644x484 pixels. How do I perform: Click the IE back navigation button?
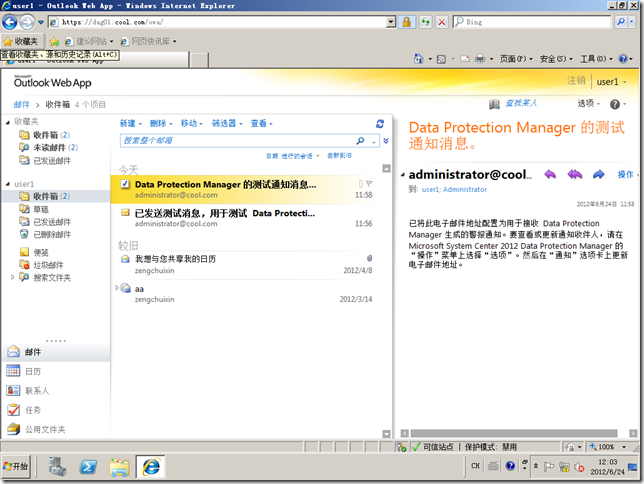point(10,22)
